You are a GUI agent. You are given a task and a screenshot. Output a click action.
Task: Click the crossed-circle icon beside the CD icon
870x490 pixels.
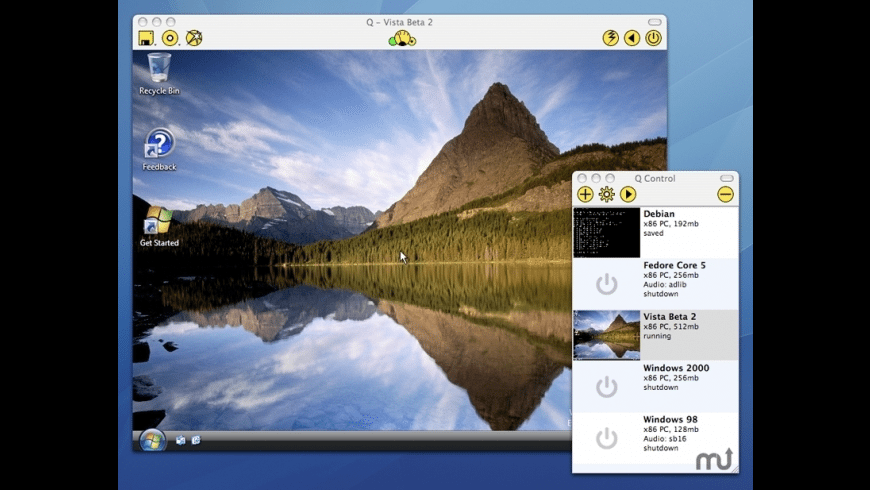194,38
